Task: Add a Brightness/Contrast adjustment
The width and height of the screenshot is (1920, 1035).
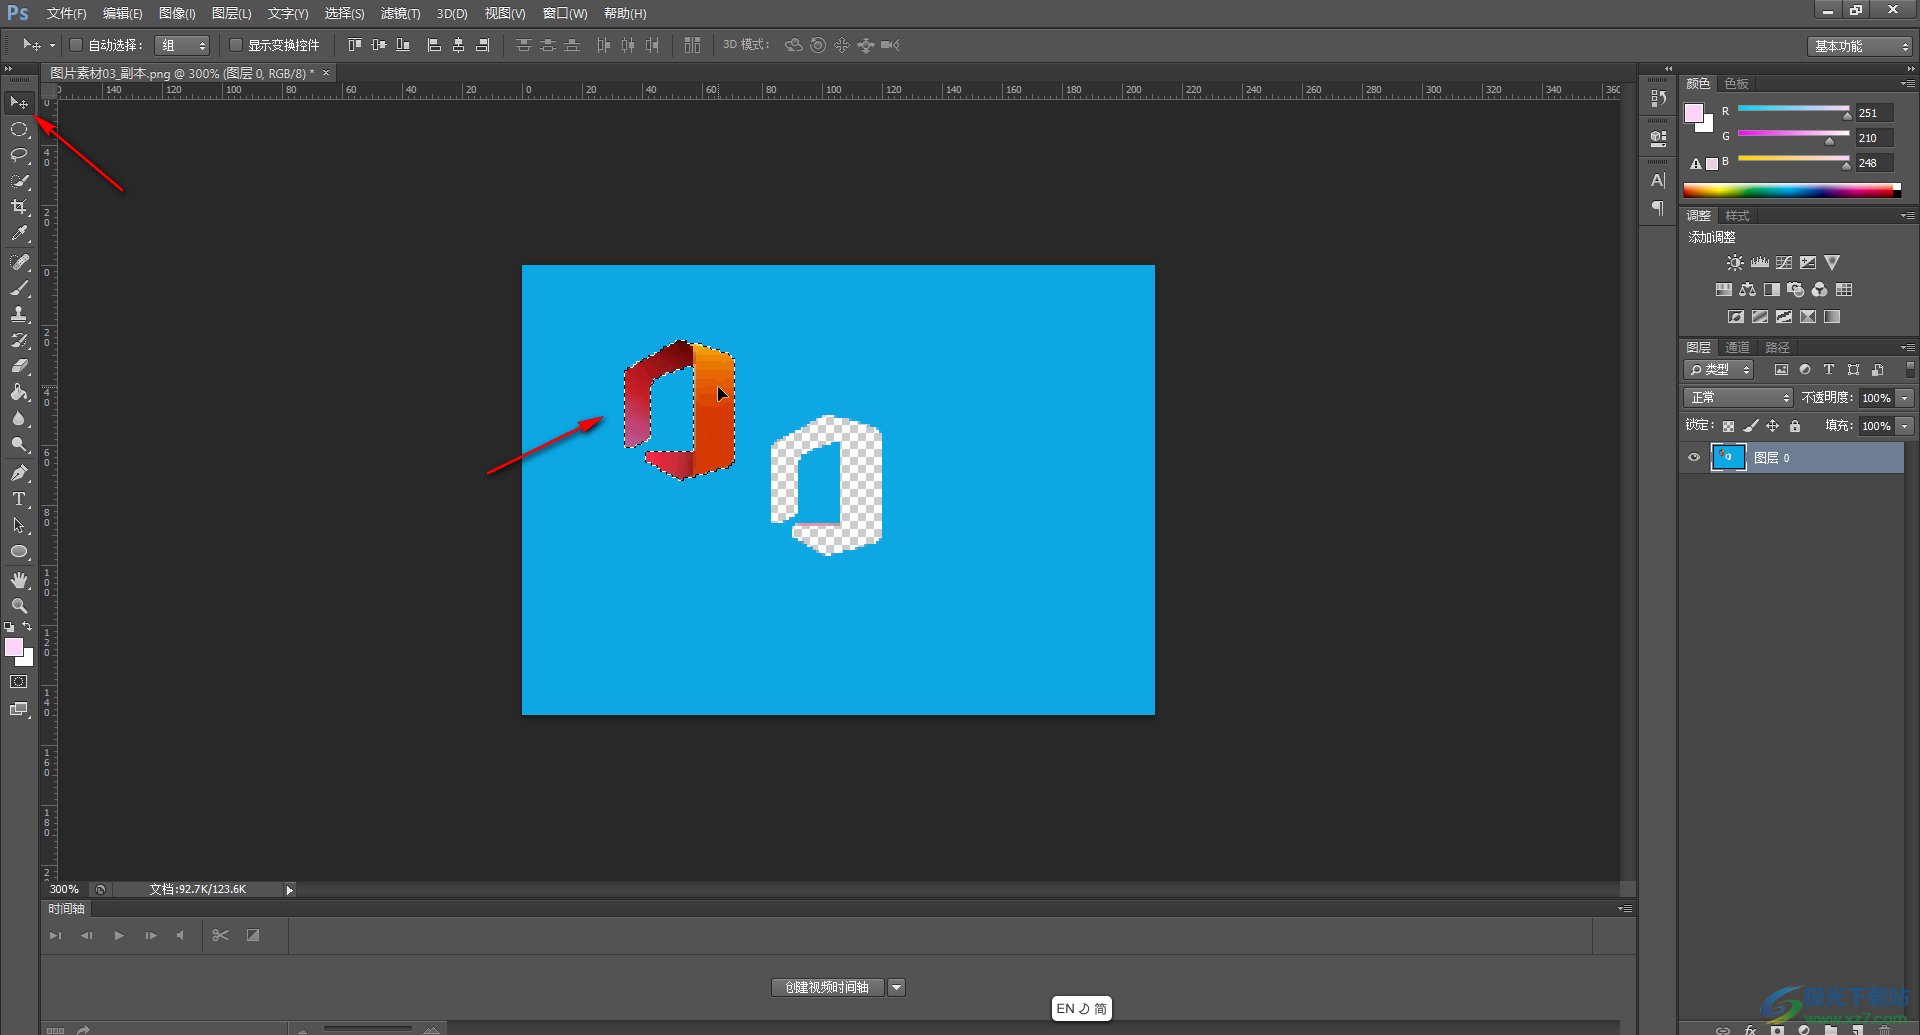Action: tap(1735, 263)
